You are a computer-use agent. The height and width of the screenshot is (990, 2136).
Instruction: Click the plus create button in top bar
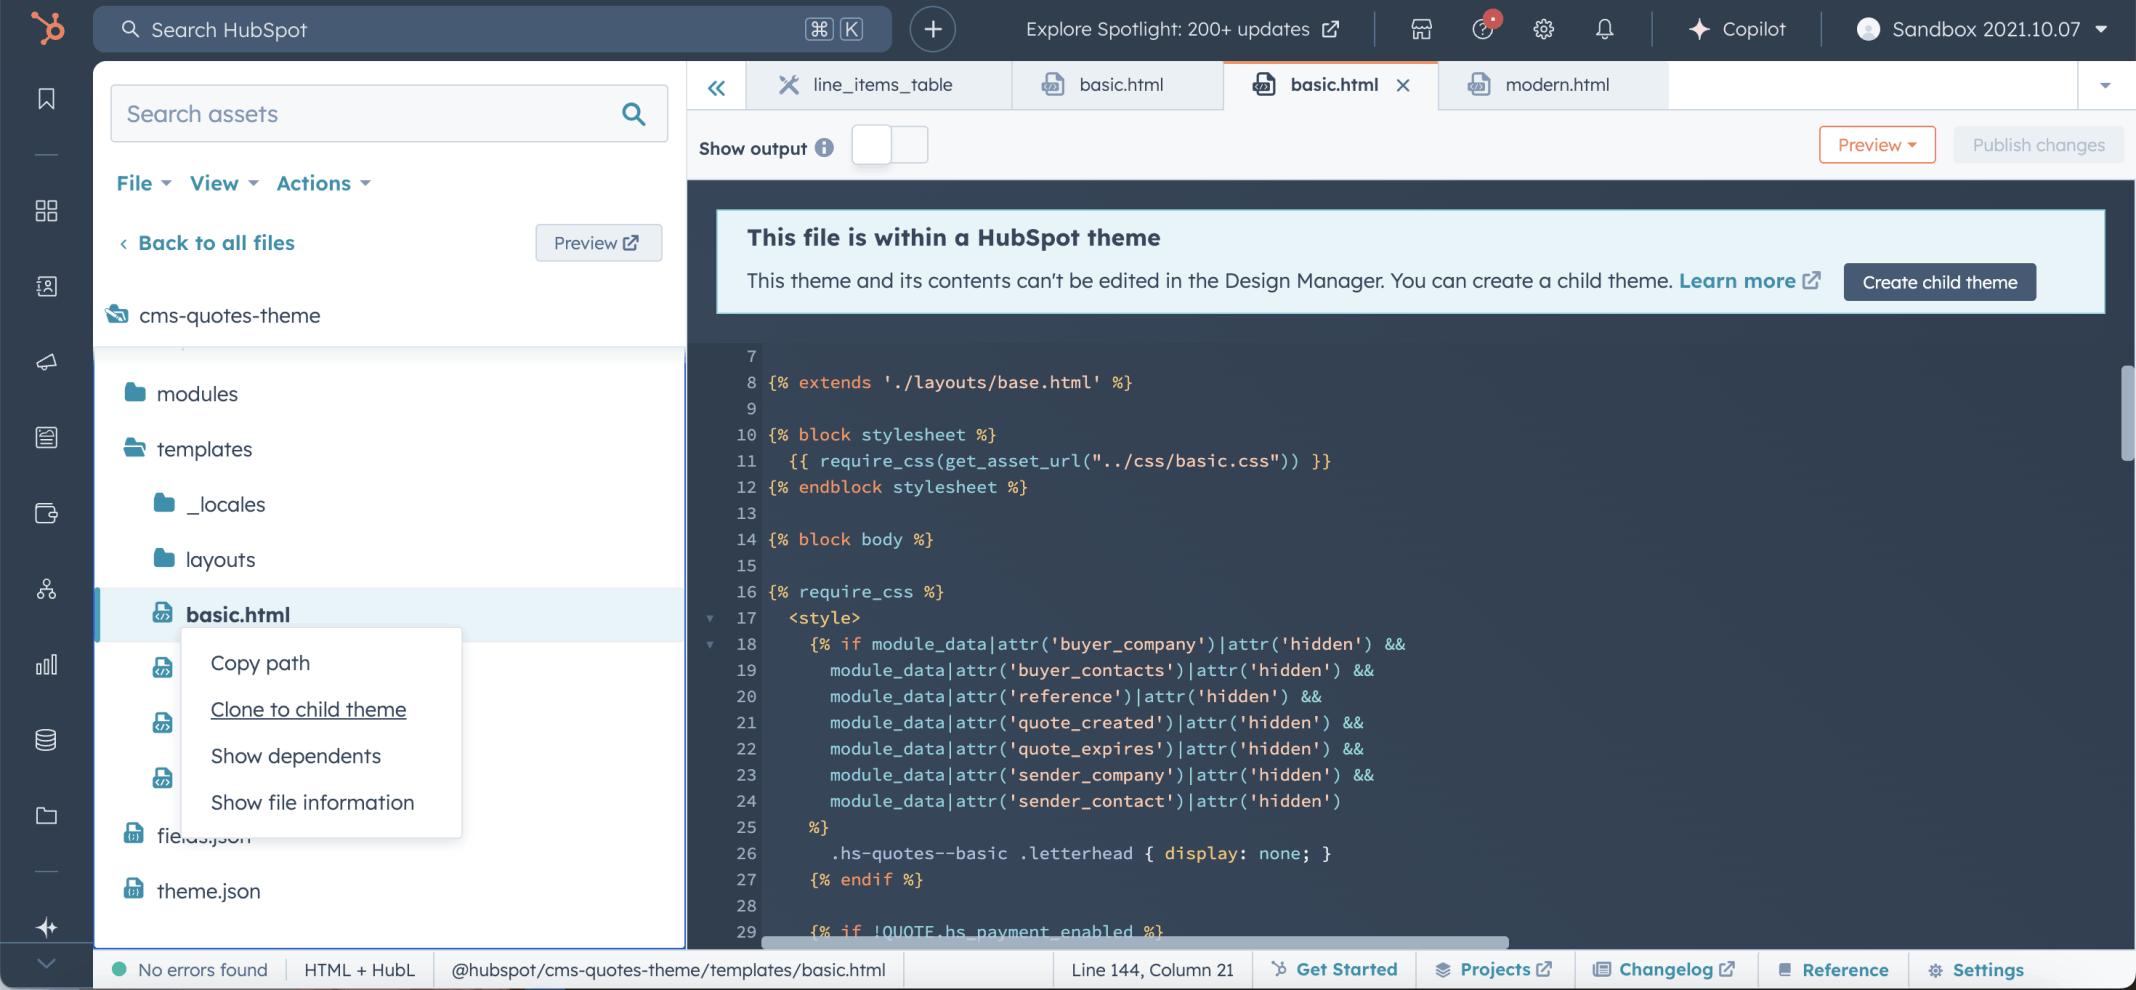(x=932, y=29)
